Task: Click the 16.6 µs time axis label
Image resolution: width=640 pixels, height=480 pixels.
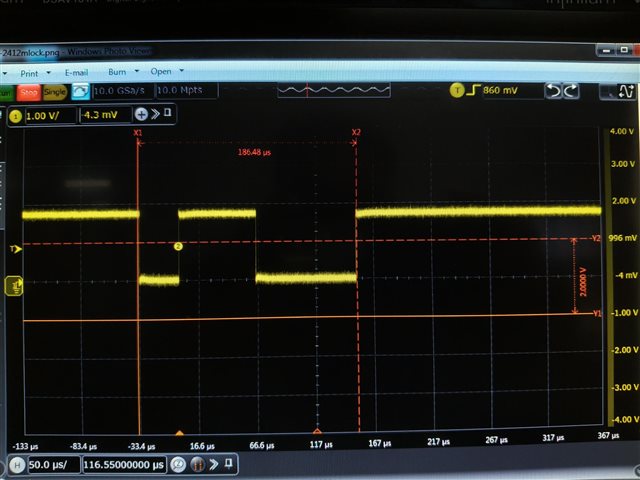Action: coord(202,446)
